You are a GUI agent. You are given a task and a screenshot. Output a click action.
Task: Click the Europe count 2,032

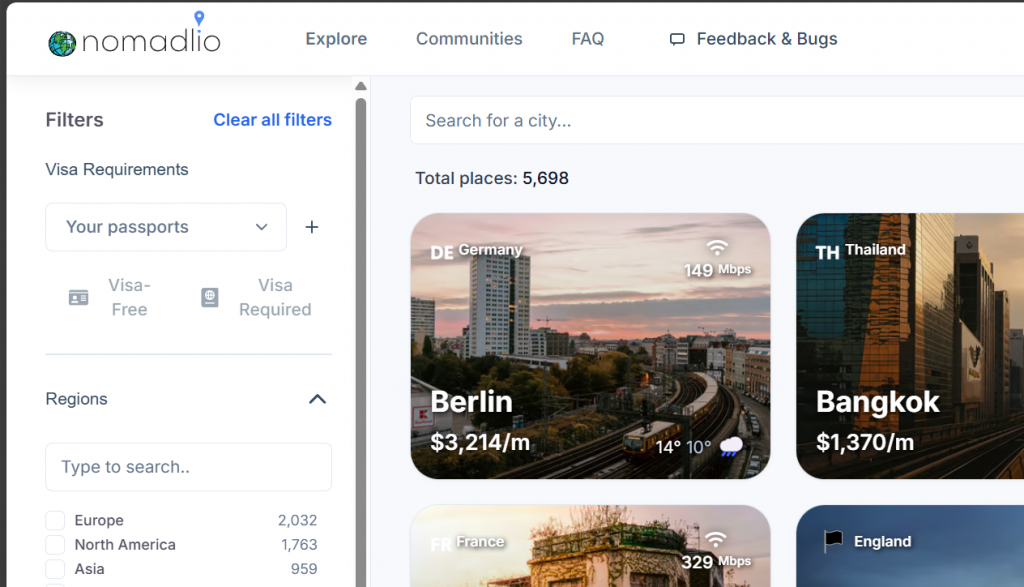(x=297, y=520)
